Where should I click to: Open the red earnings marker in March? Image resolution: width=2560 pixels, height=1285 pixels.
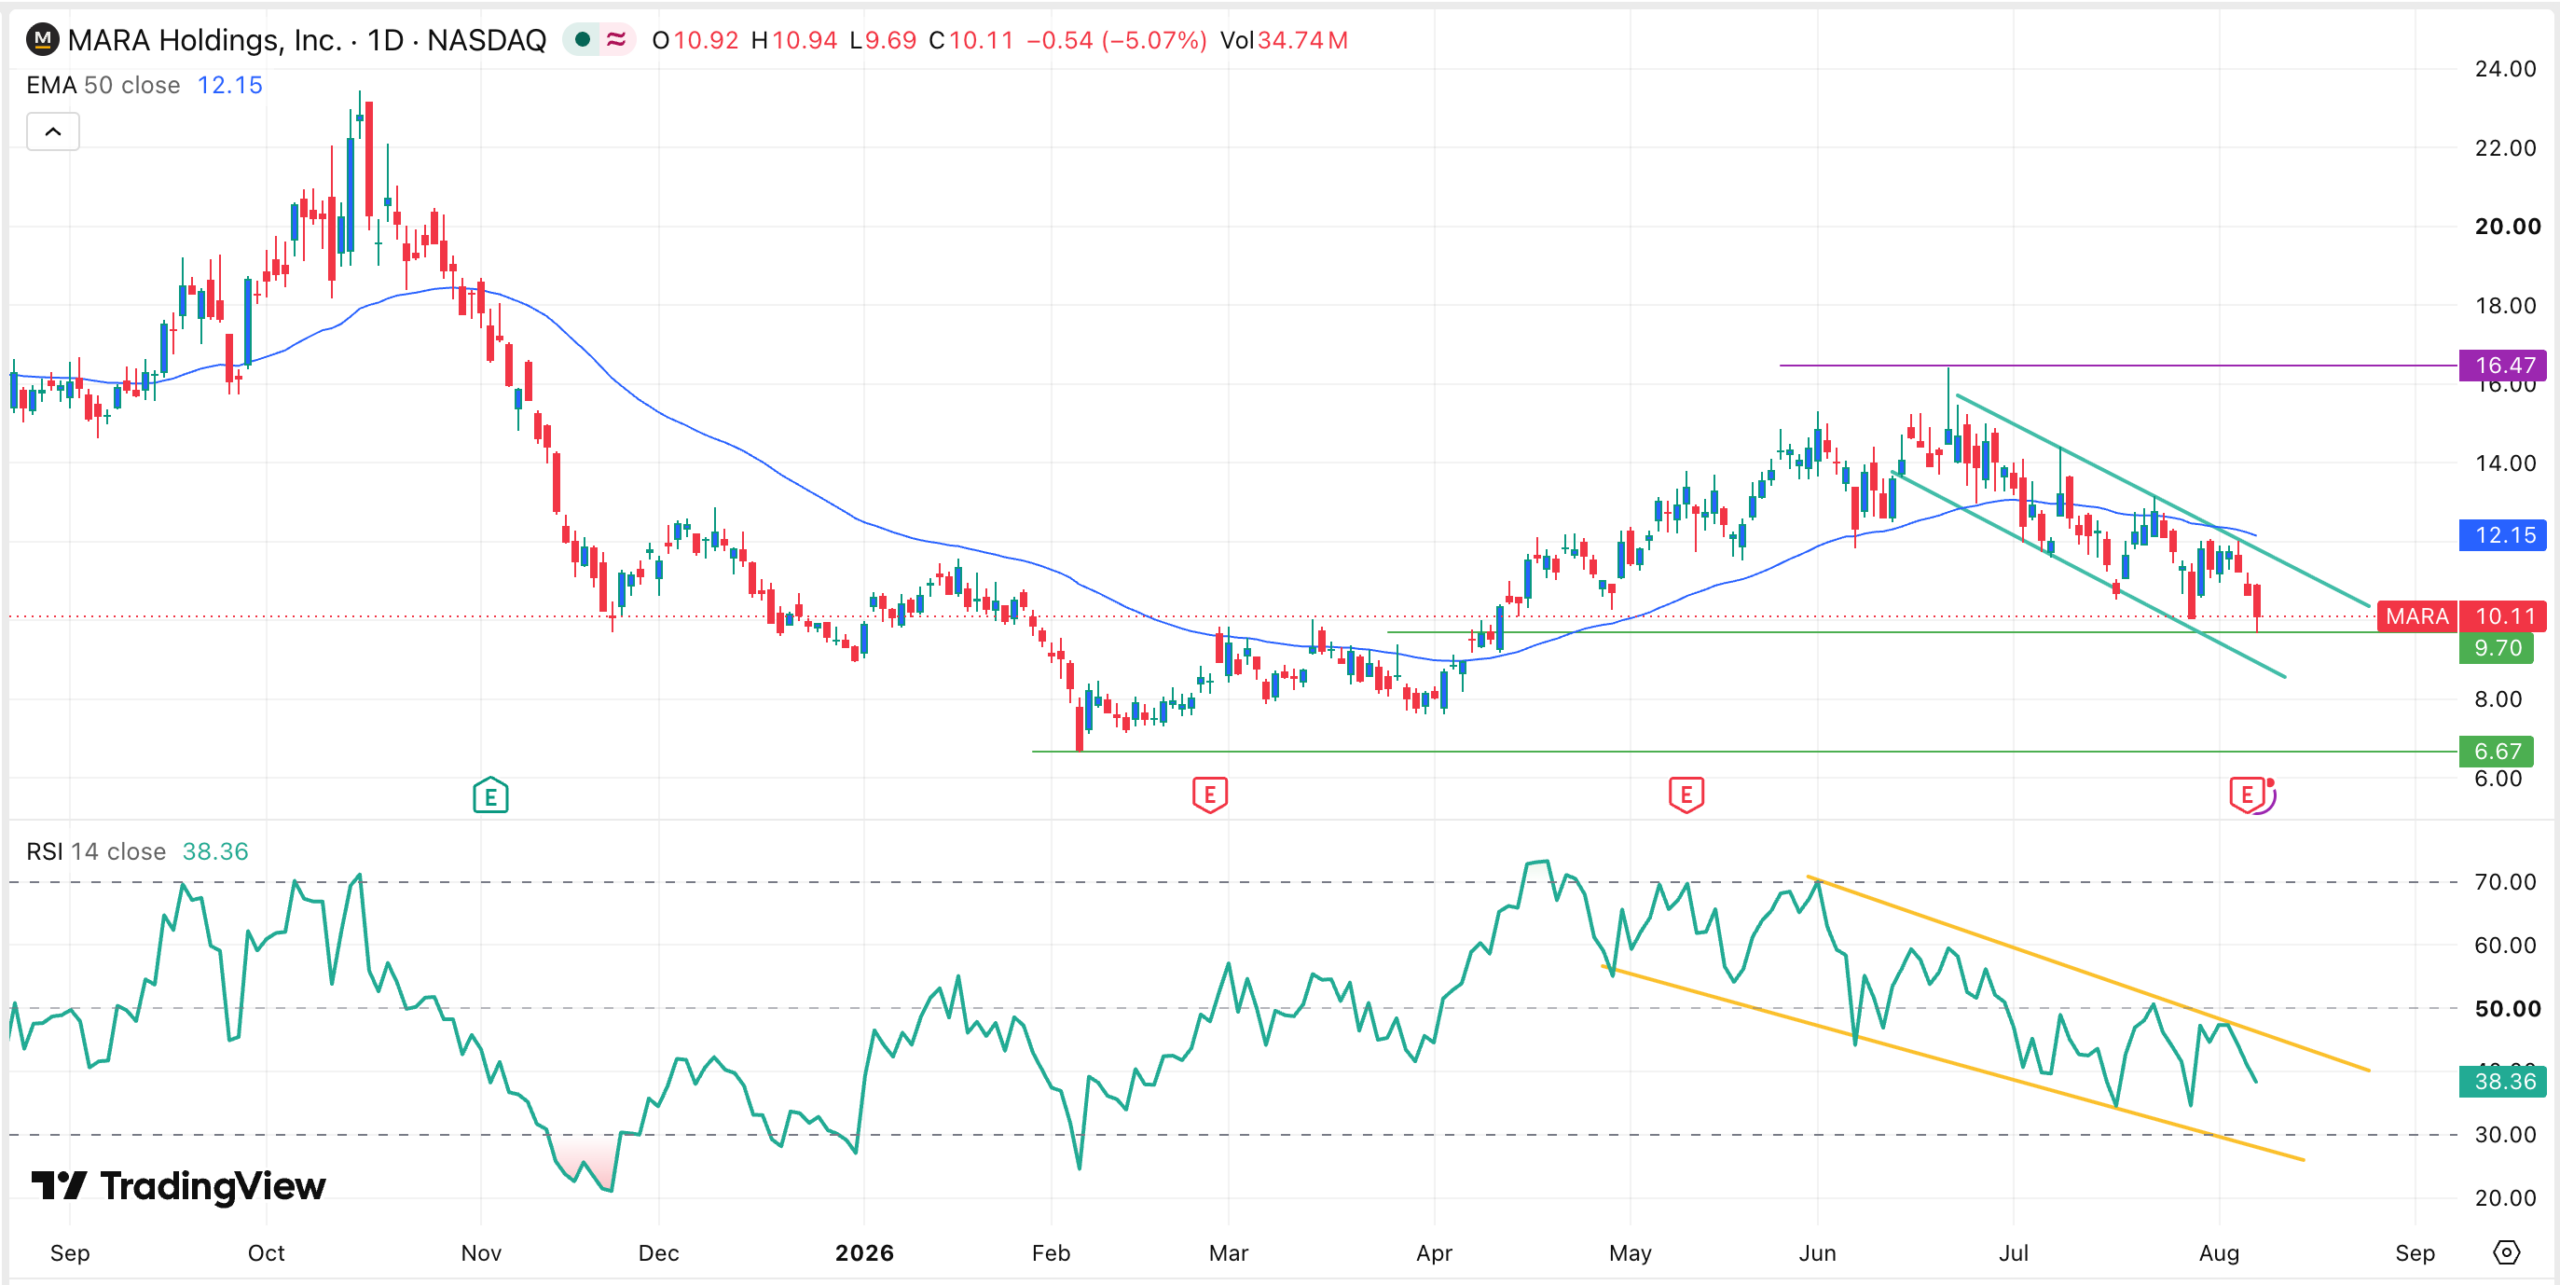tap(1210, 795)
